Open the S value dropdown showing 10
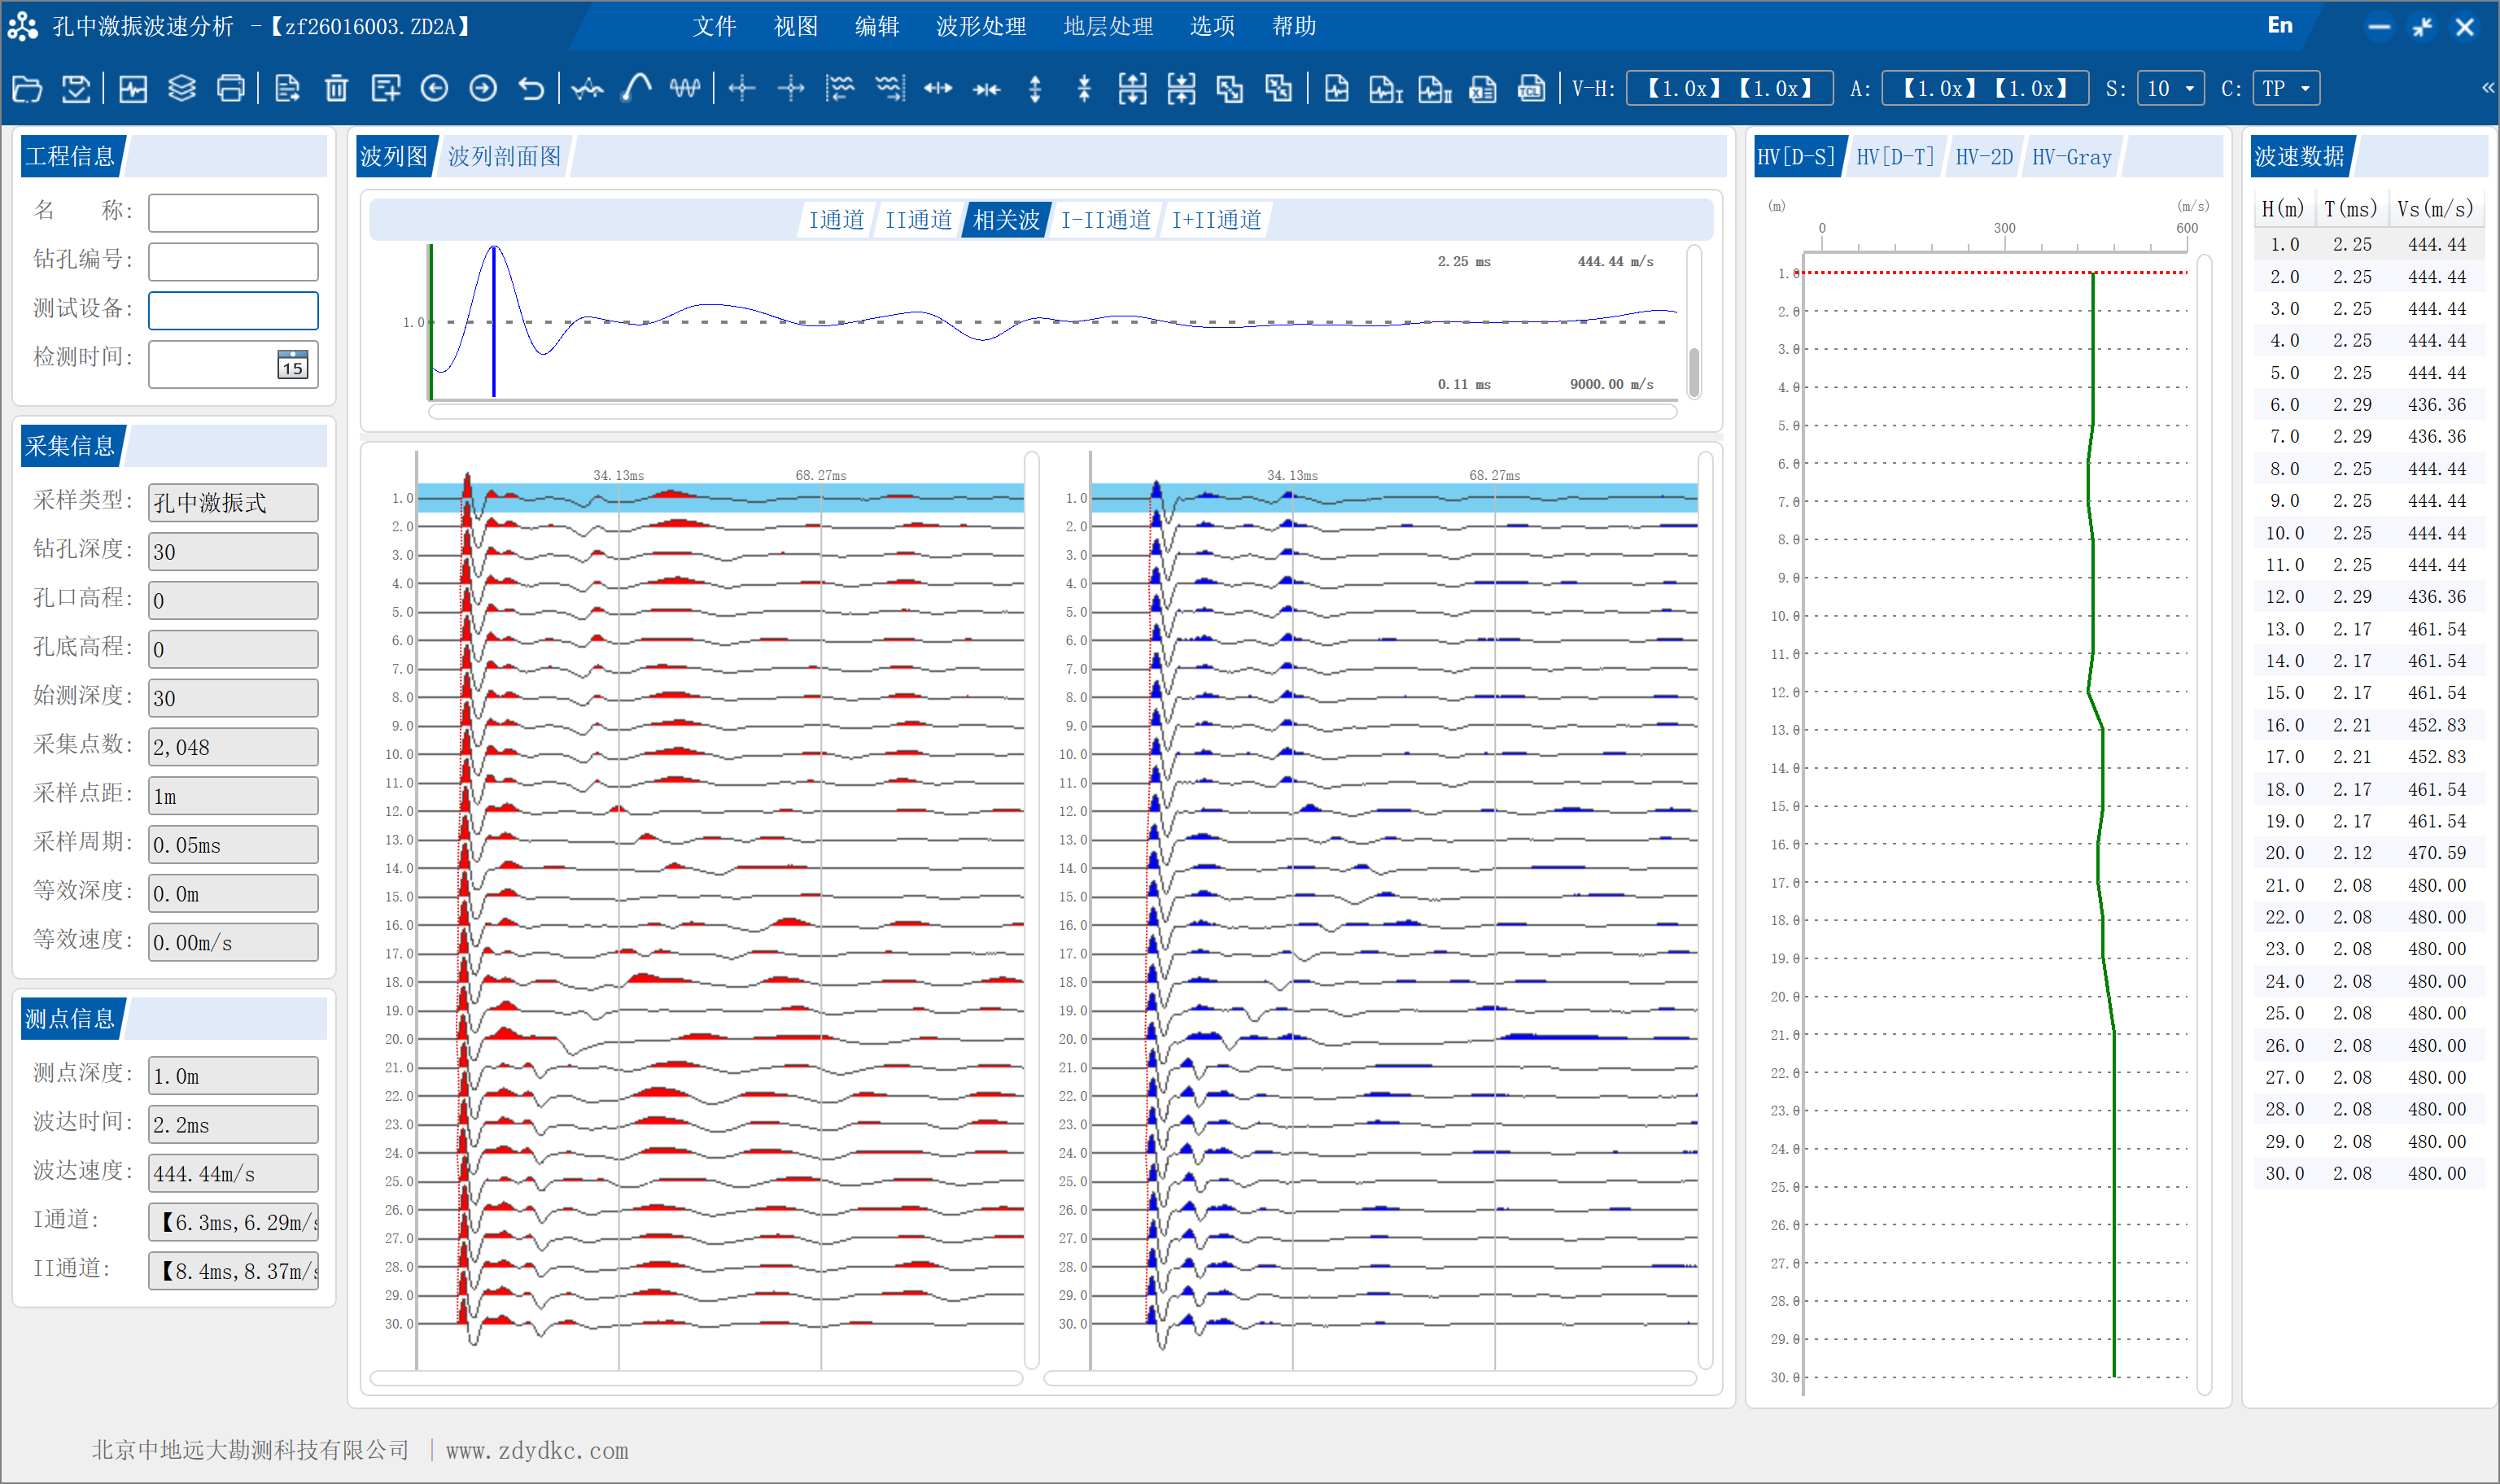Image resolution: width=2500 pixels, height=1484 pixels. 2171,89
